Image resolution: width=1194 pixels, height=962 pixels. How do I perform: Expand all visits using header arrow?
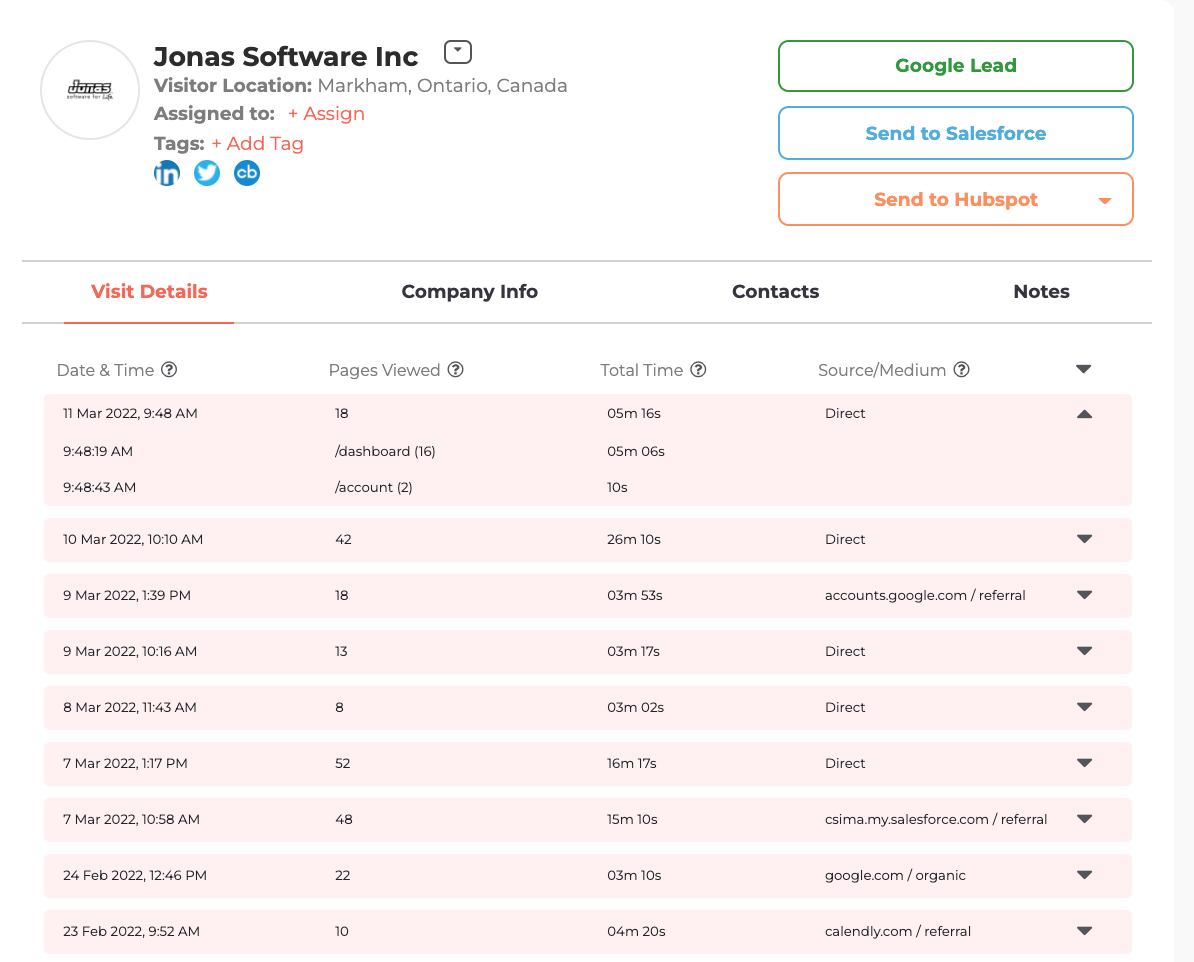click(1083, 370)
